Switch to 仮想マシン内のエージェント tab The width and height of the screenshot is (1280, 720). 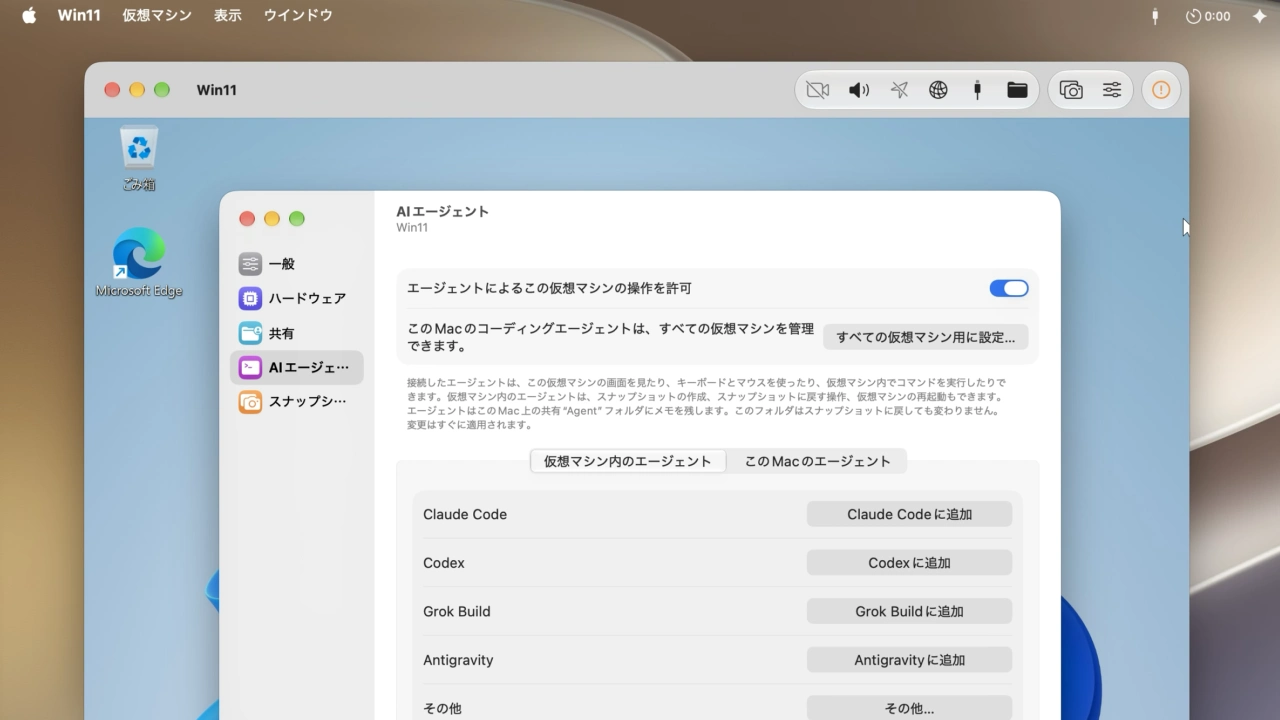tap(628, 461)
